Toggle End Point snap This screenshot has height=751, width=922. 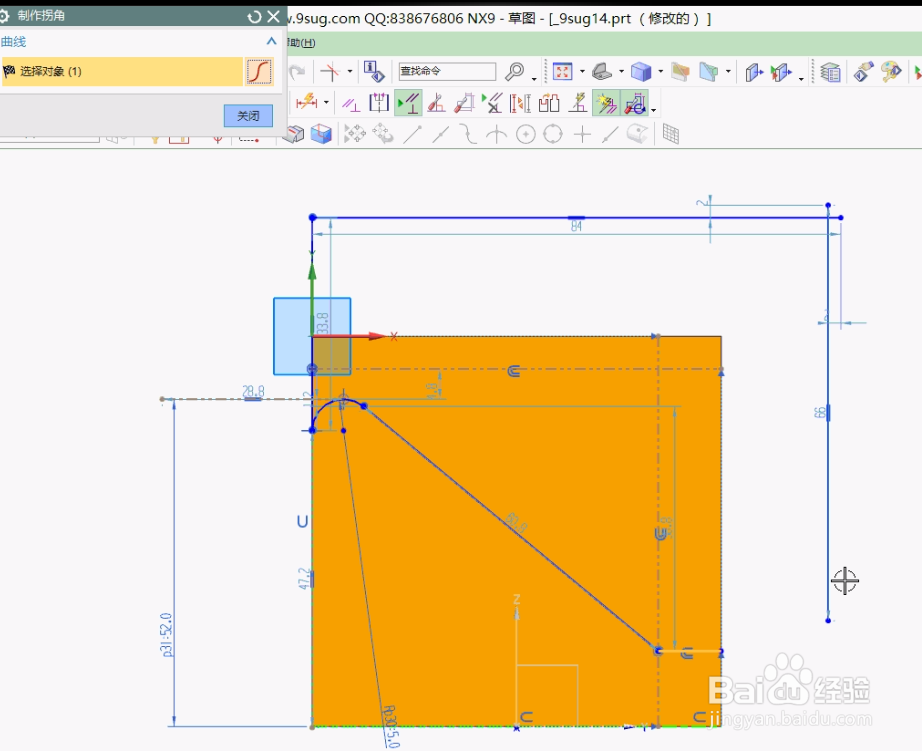pos(412,135)
